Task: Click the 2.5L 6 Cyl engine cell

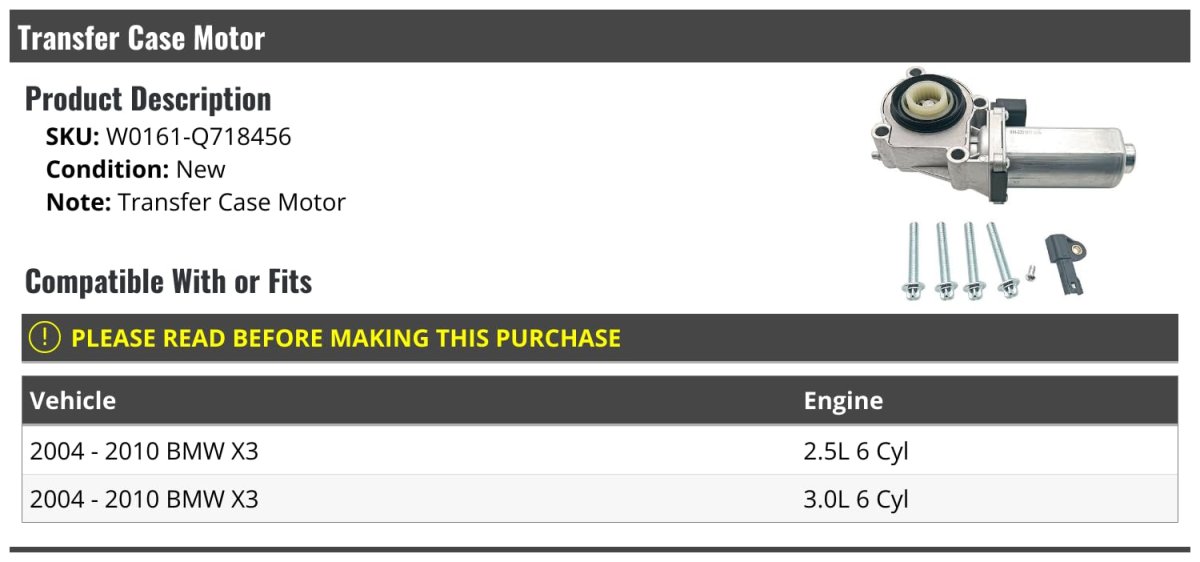Action: (x=855, y=451)
